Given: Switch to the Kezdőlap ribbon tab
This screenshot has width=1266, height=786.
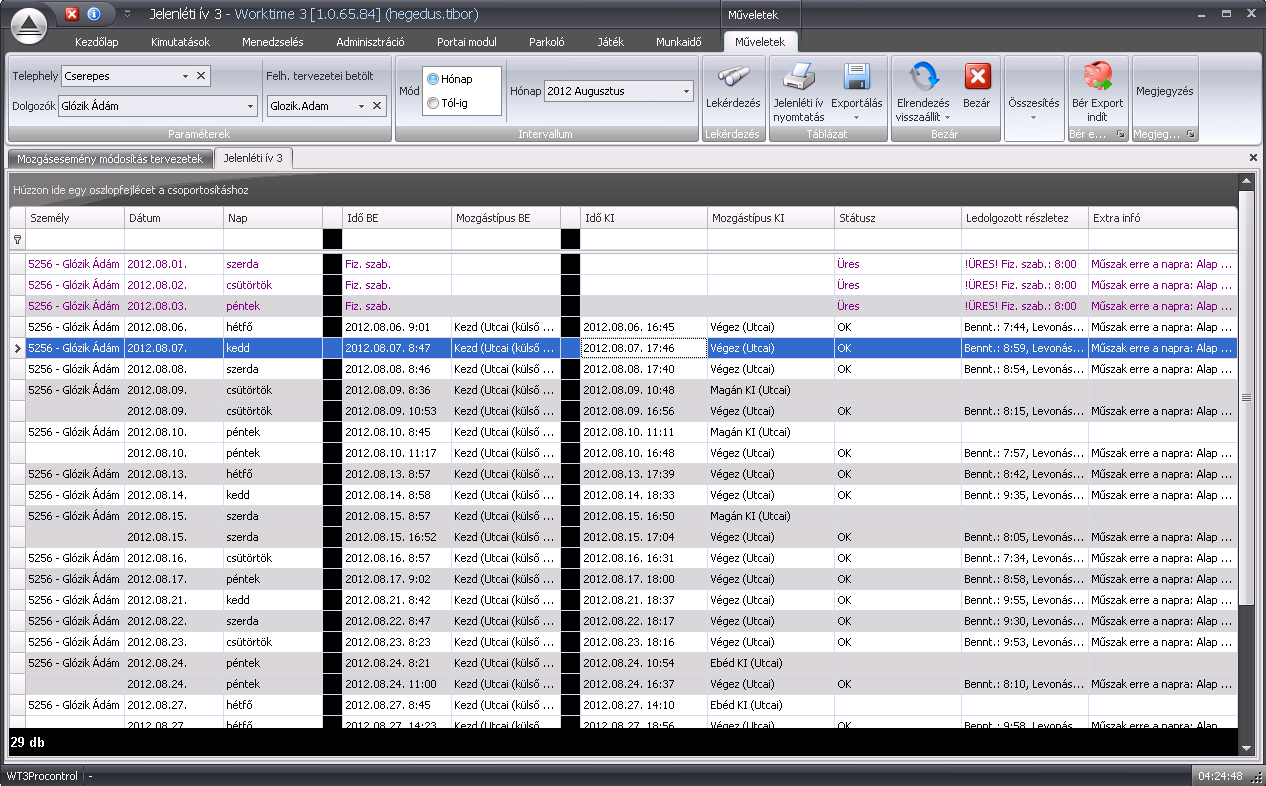Looking at the screenshot, I should (96, 42).
